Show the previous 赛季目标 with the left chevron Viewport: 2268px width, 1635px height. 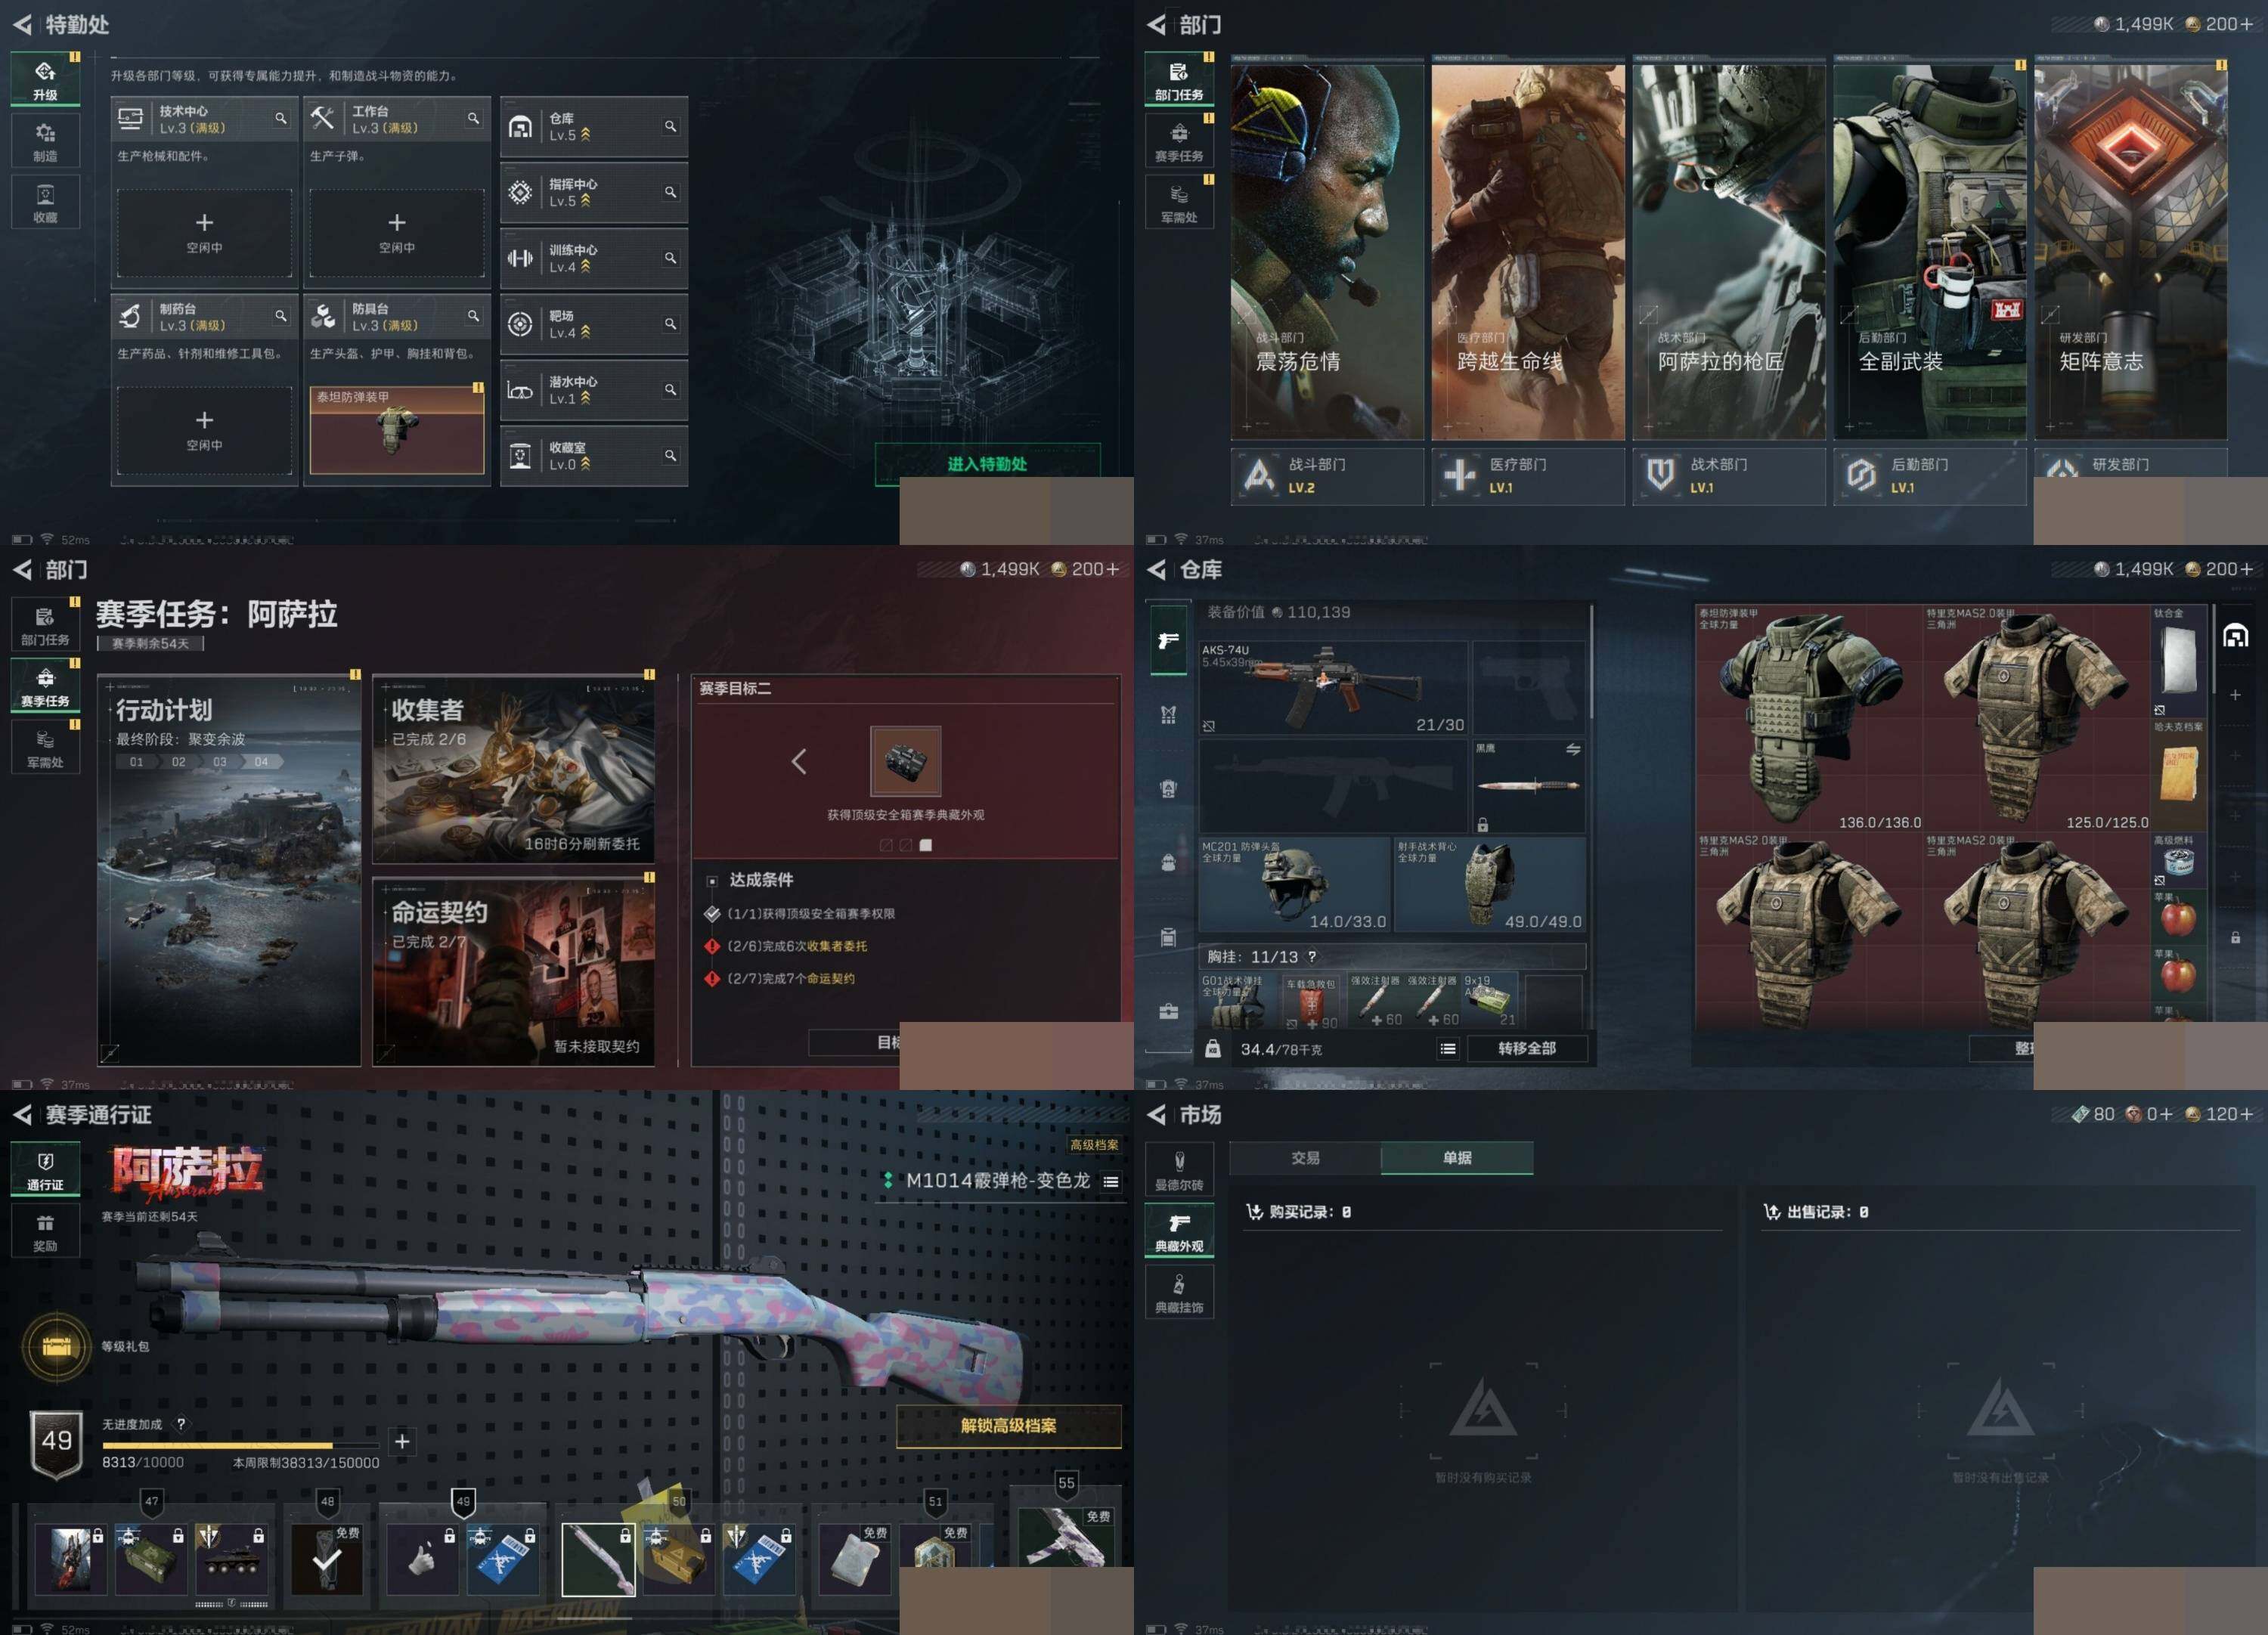click(799, 762)
